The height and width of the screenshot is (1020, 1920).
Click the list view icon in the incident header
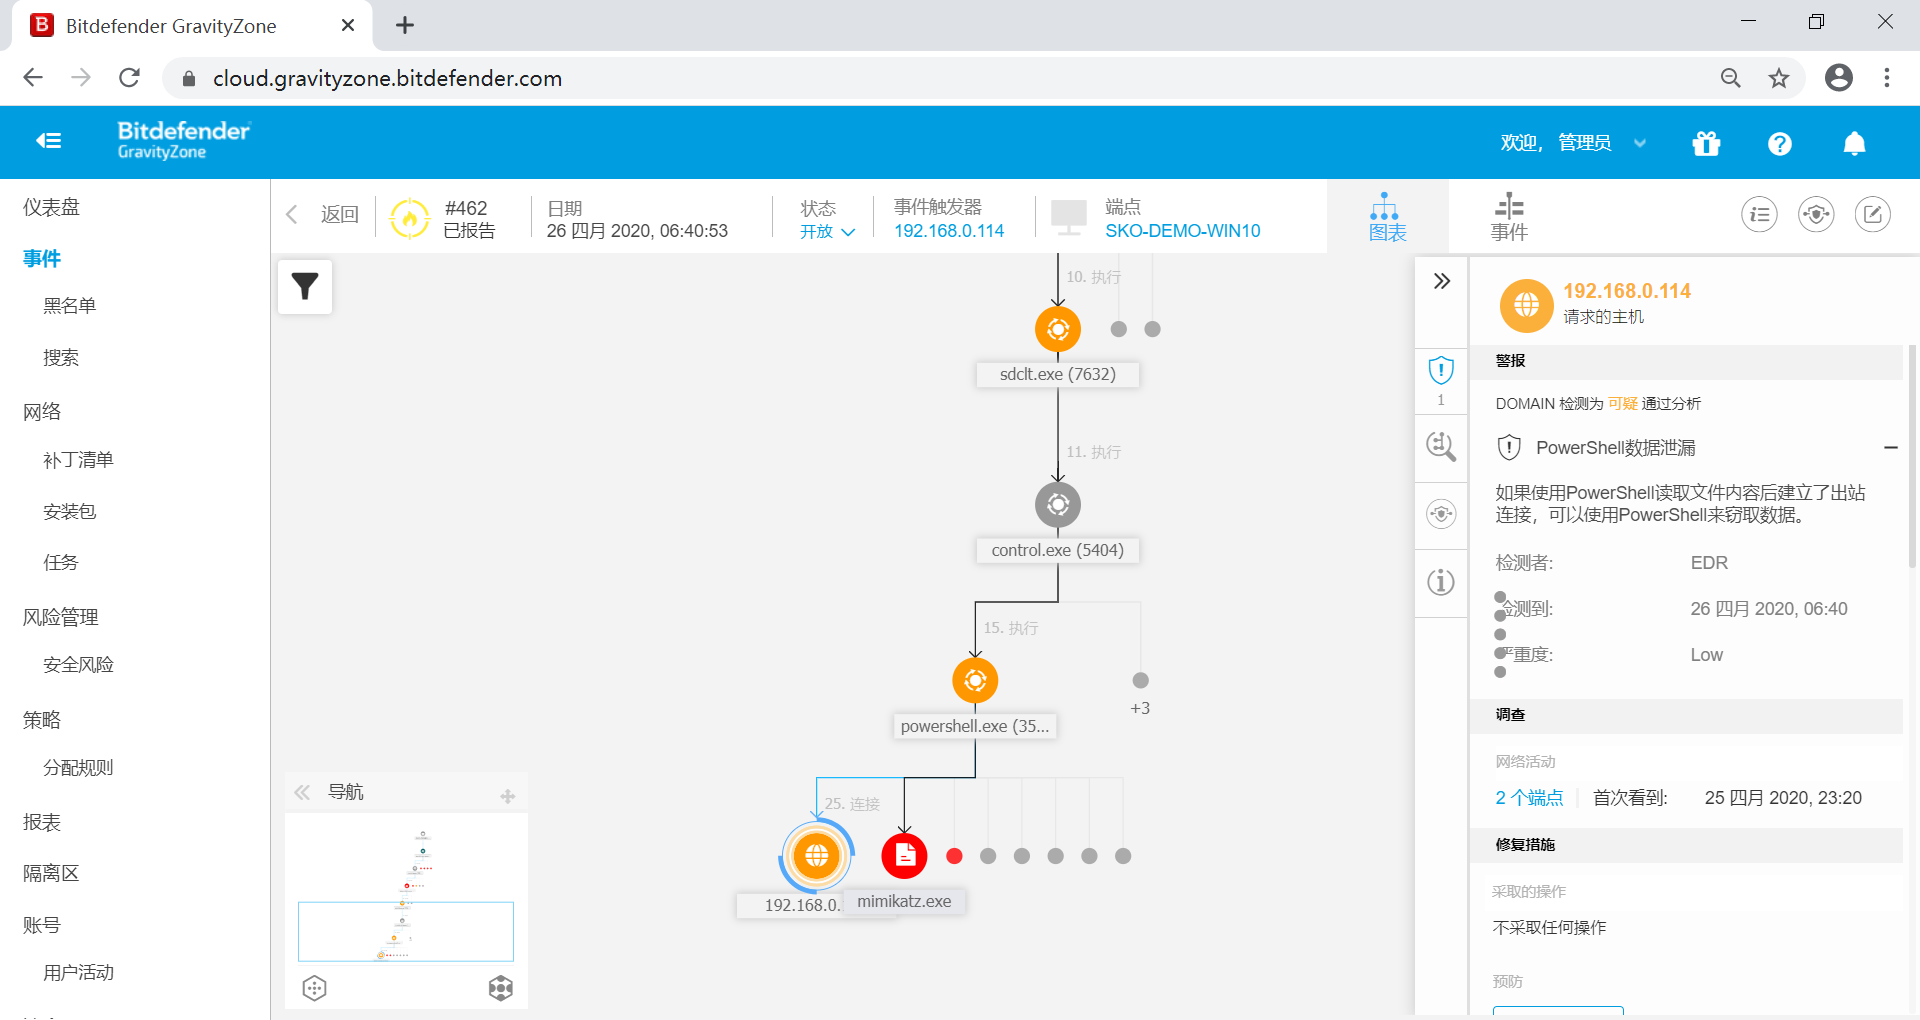pos(1760,214)
